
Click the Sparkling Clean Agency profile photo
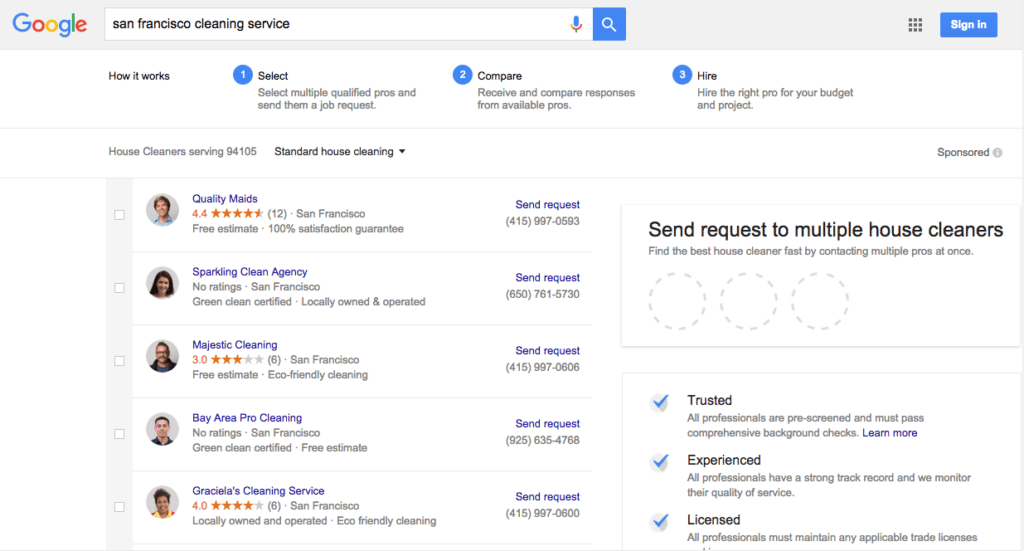point(162,283)
